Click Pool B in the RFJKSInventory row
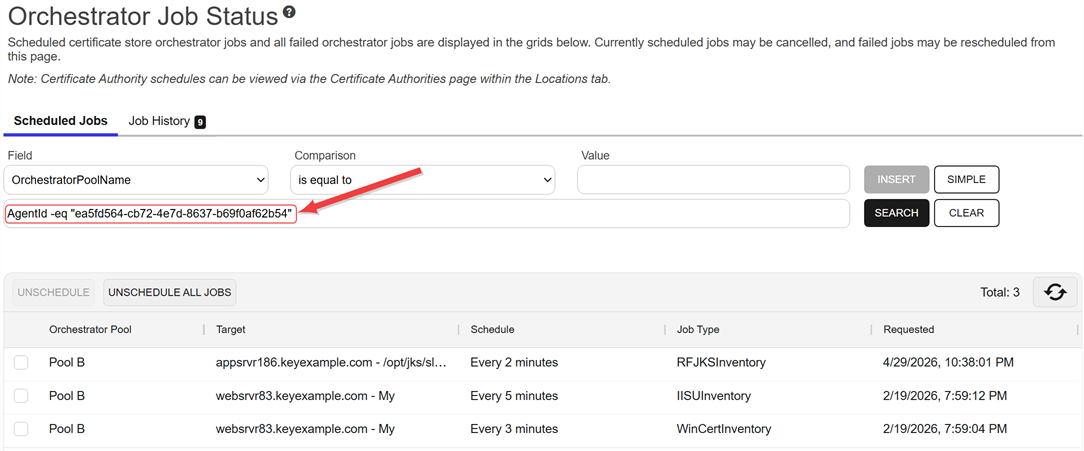The image size is (1084, 451). [67, 362]
